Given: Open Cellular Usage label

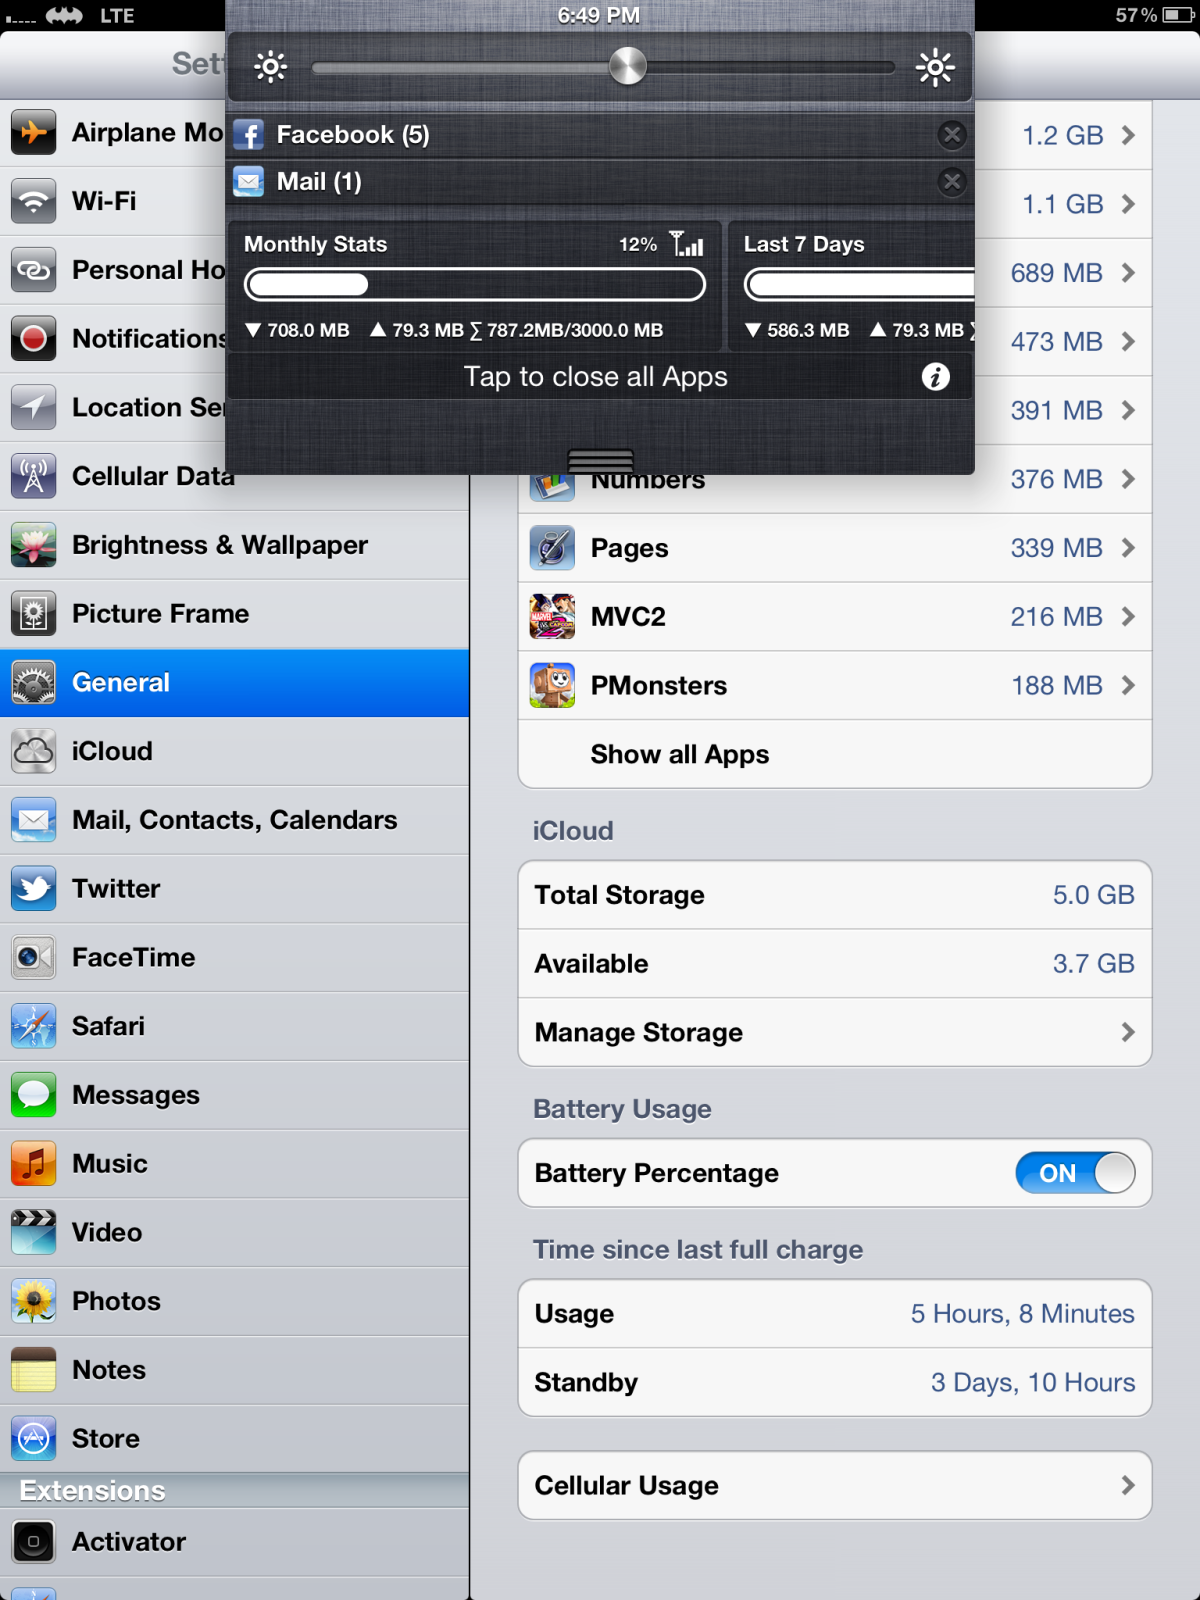Looking at the screenshot, I should click(x=627, y=1486).
